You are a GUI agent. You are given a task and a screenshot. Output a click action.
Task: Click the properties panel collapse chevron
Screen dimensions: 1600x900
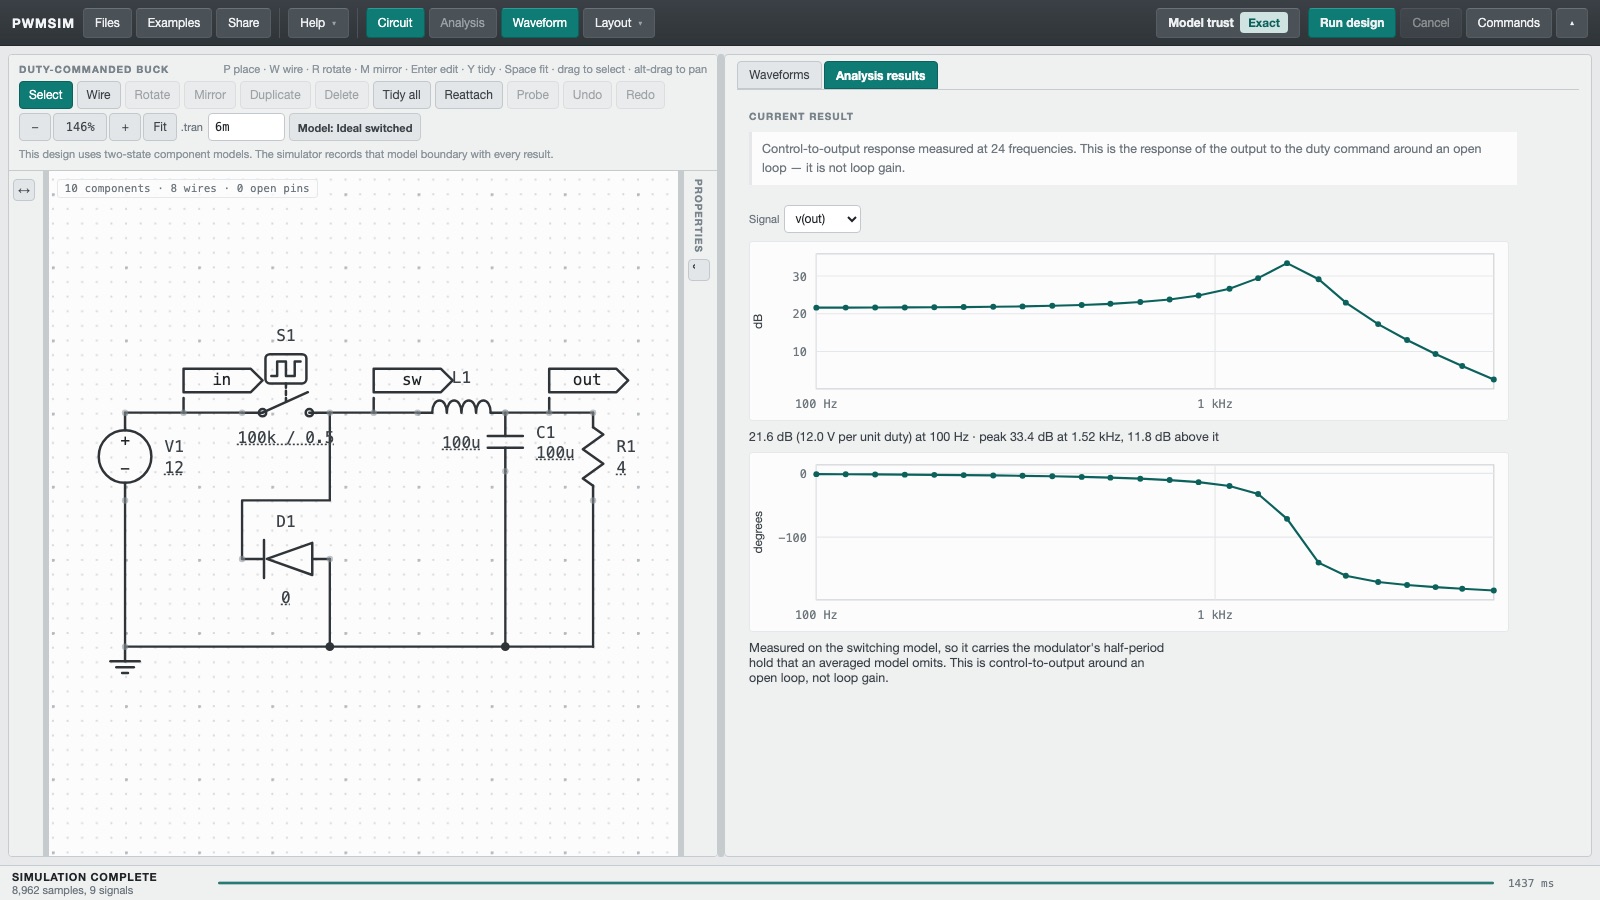(x=699, y=269)
